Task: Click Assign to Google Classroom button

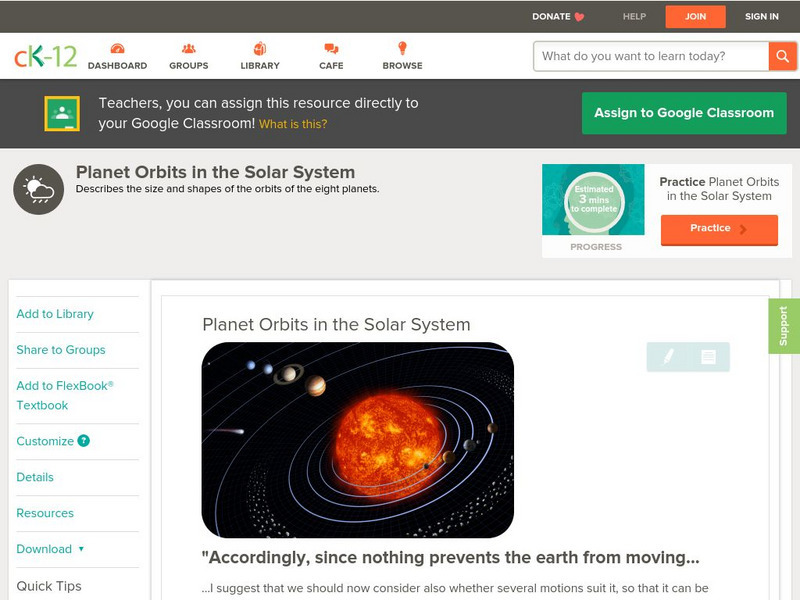Action: tap(684, 113)
